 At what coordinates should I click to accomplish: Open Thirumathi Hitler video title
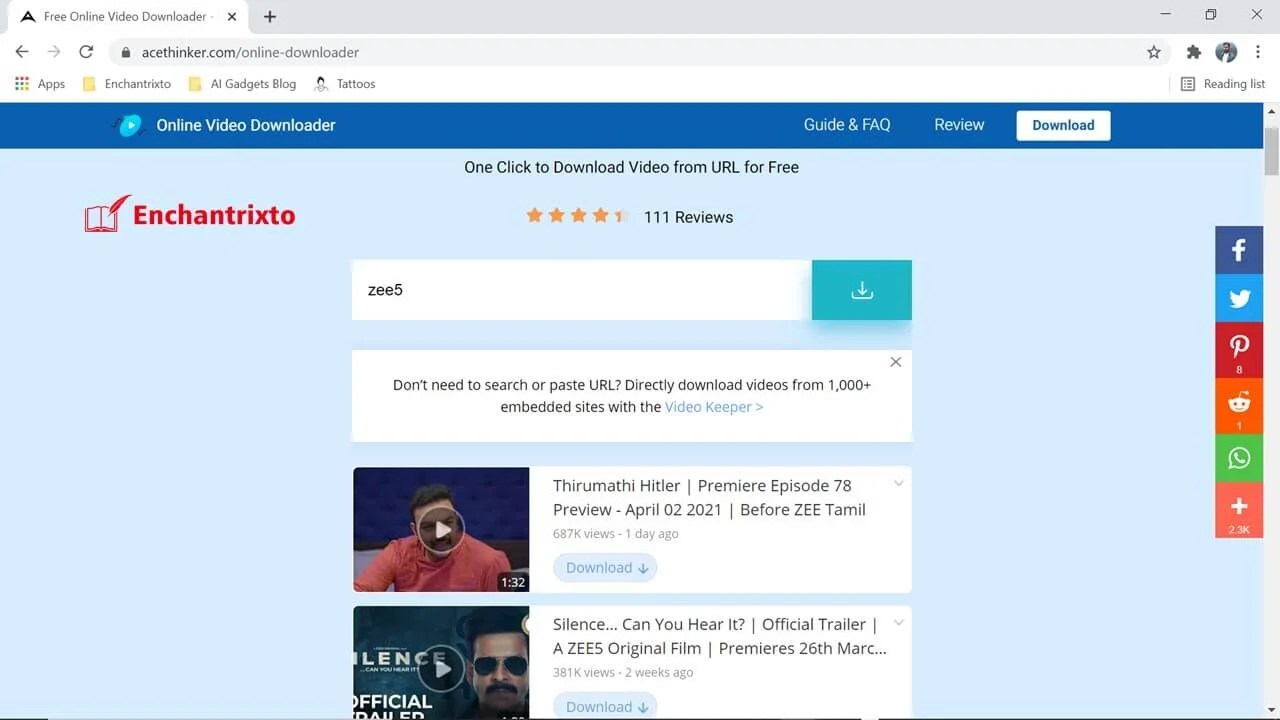pyautogui.click(x=709, y=497)
